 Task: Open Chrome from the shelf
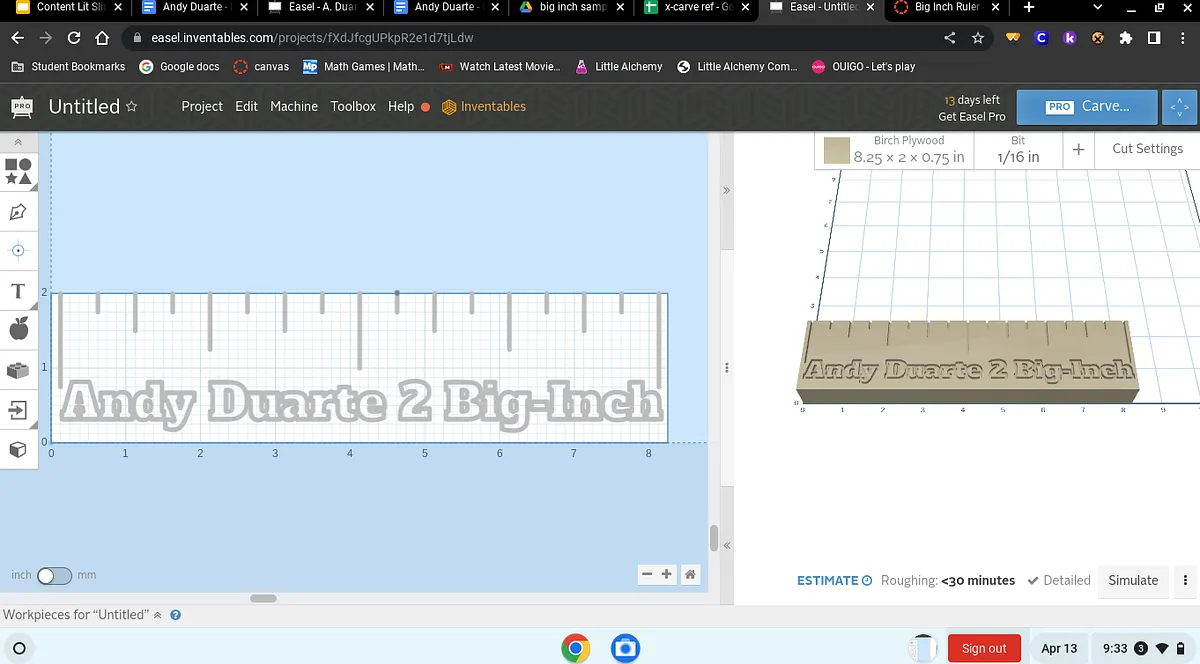575,648
